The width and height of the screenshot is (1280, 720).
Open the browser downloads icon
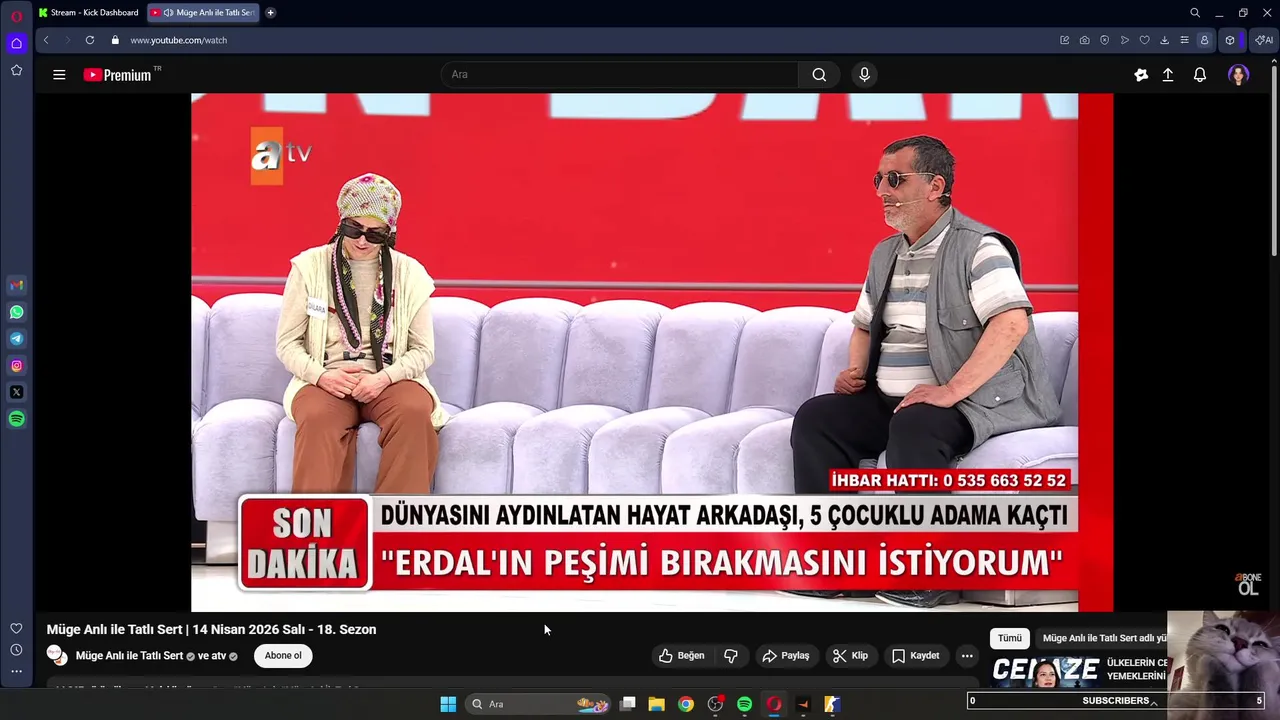1165,40
